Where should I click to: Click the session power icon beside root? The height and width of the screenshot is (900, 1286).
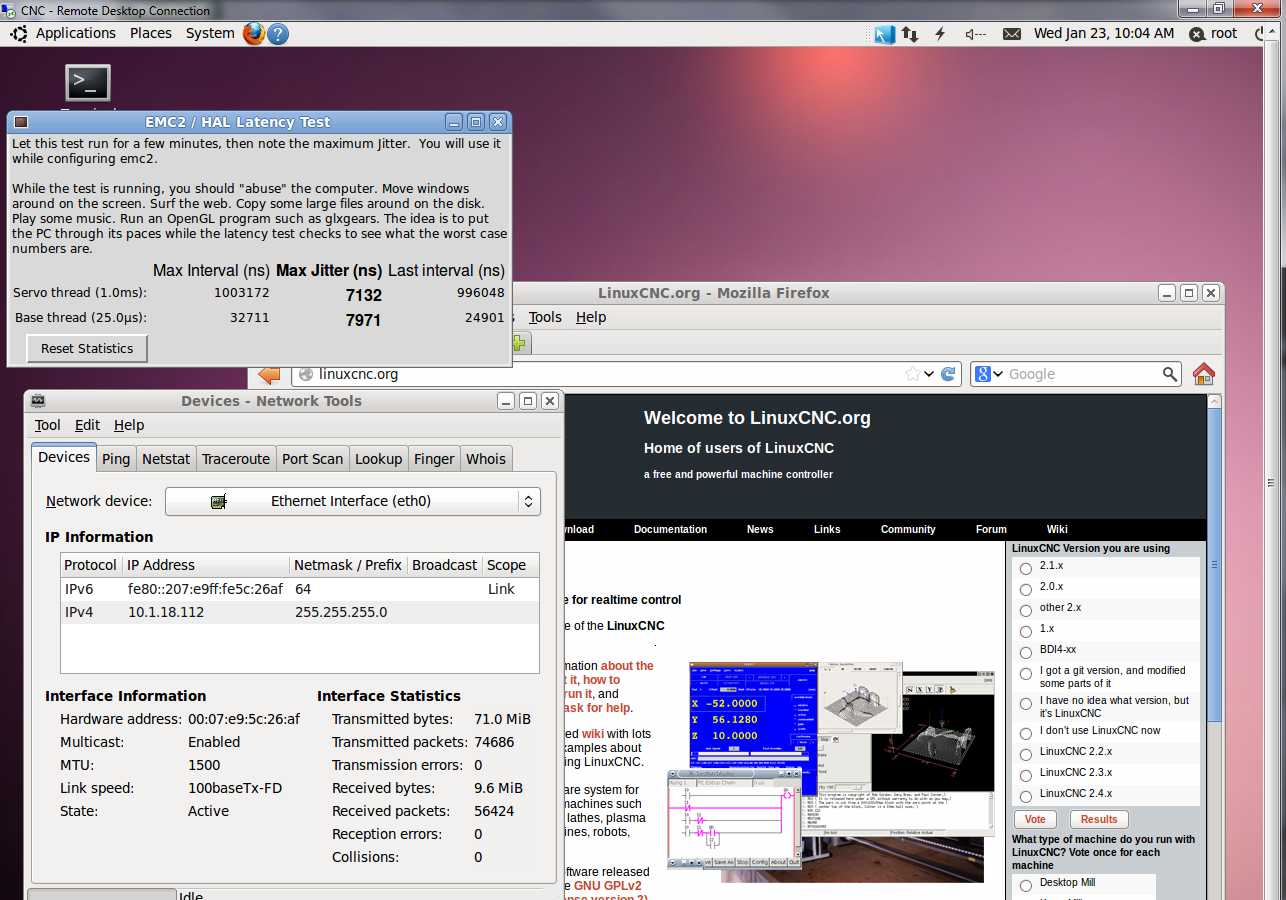point(1197,34)
